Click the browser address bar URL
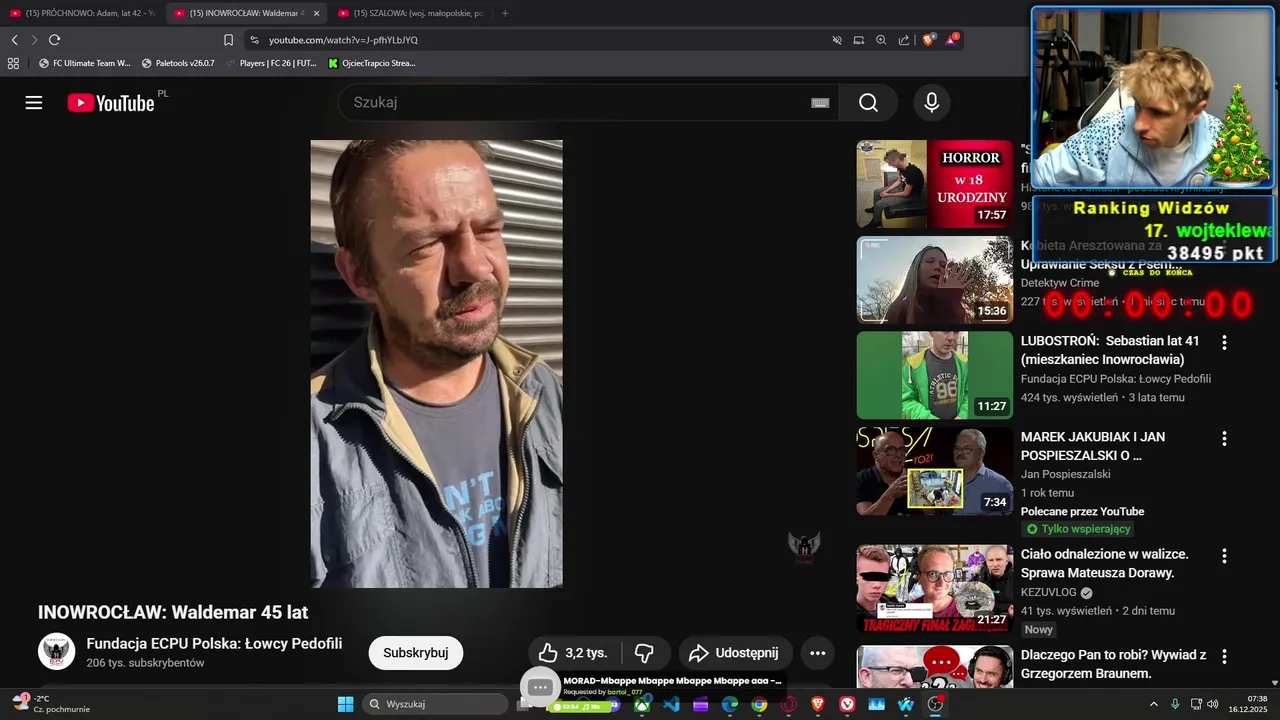1280x720 pixels. point(343,40)
